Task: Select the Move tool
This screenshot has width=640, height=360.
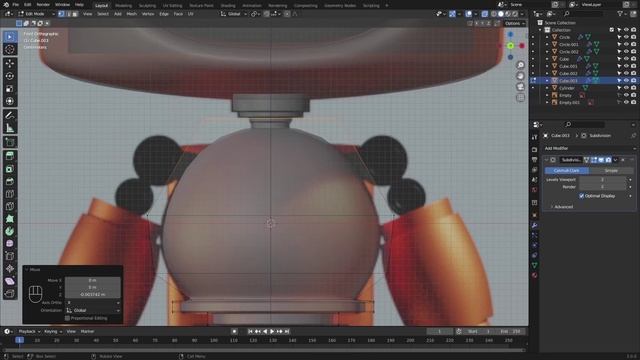Action: tap(10, 63)
